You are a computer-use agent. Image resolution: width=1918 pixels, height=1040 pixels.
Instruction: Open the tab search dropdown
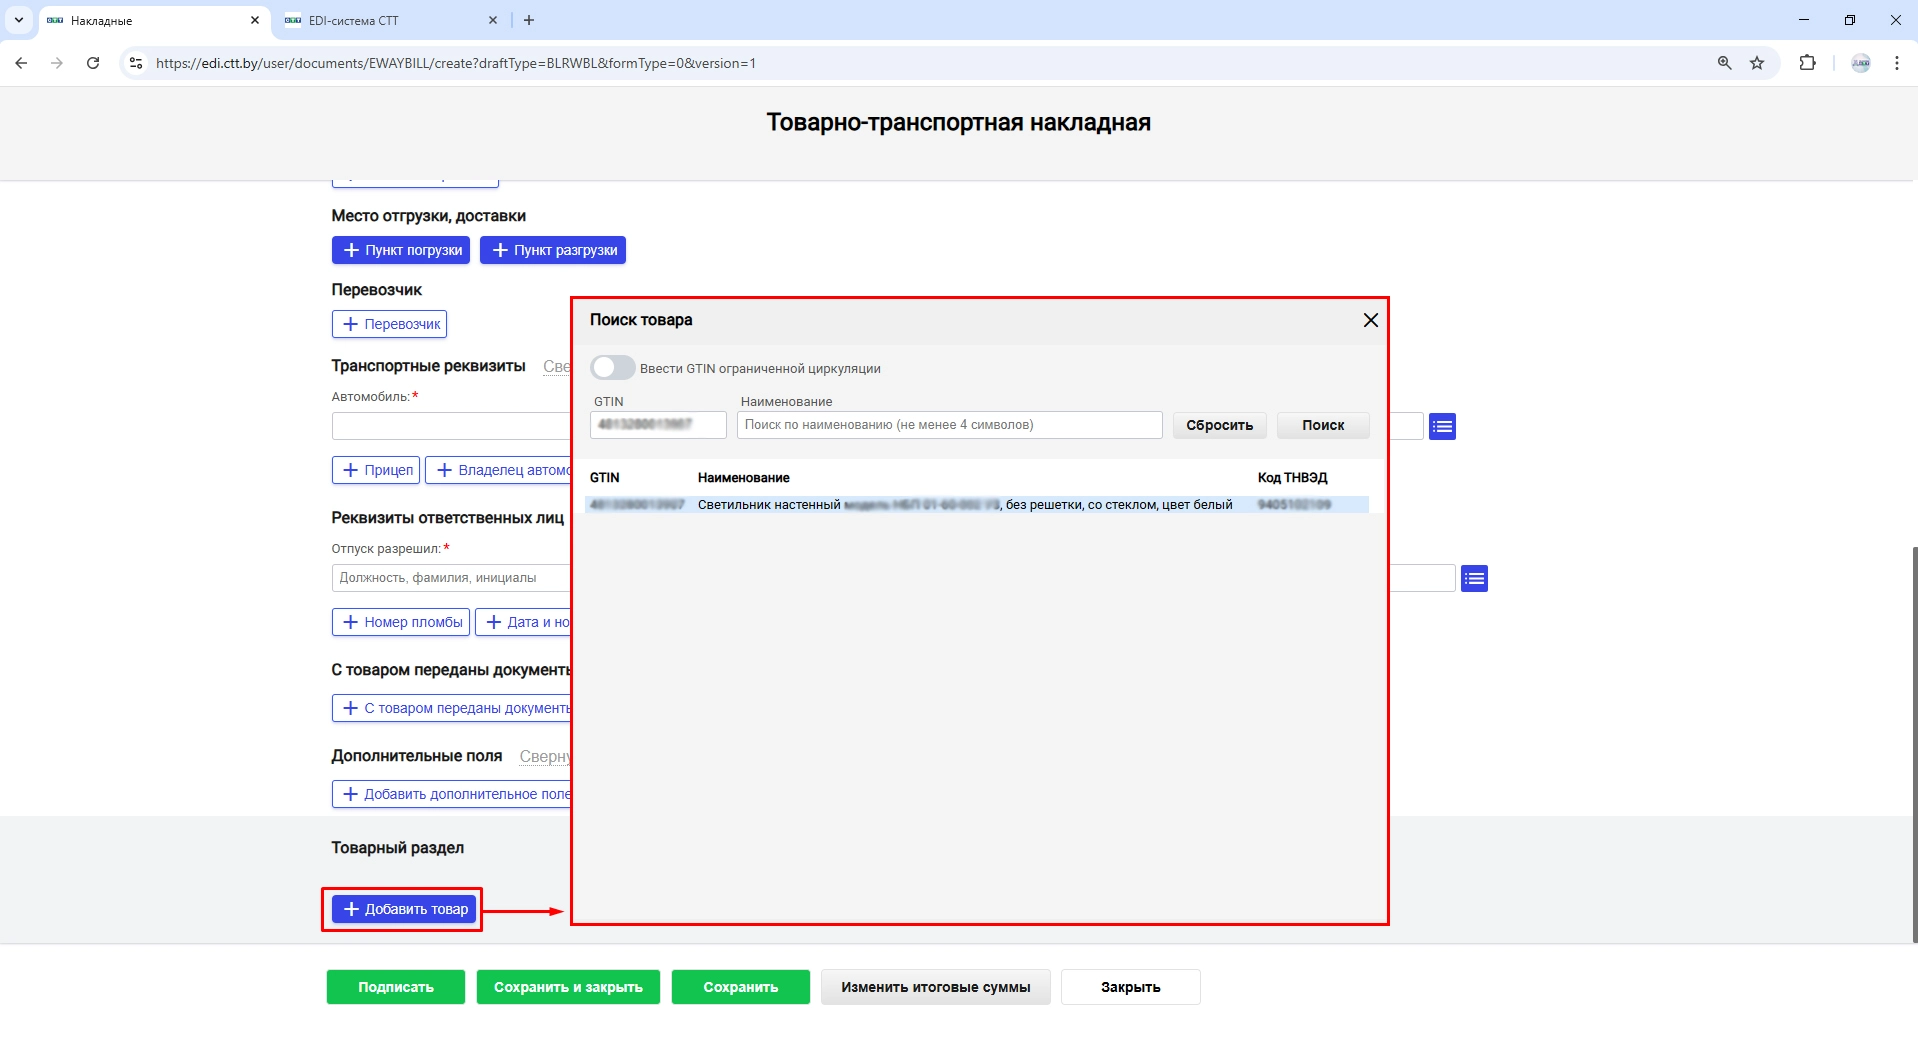coord(18,20)
